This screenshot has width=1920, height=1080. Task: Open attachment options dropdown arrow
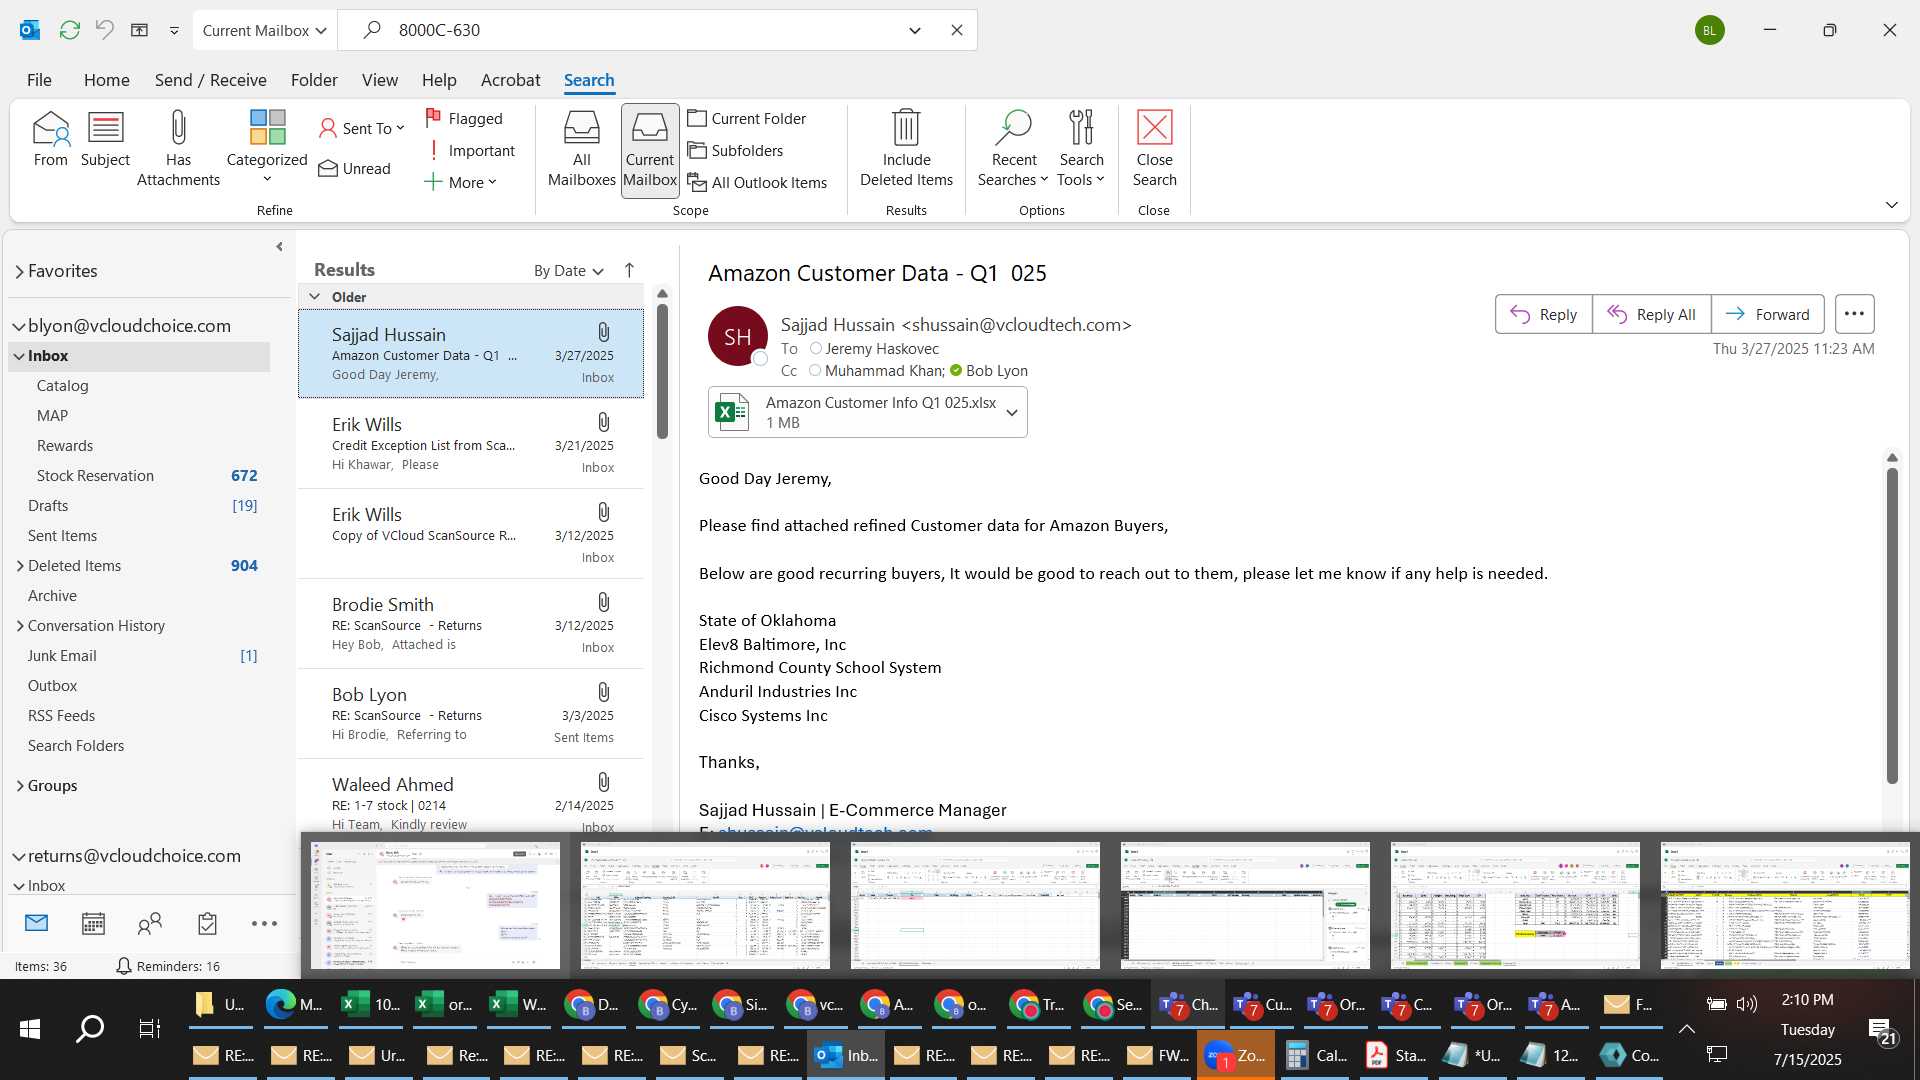1012,412
